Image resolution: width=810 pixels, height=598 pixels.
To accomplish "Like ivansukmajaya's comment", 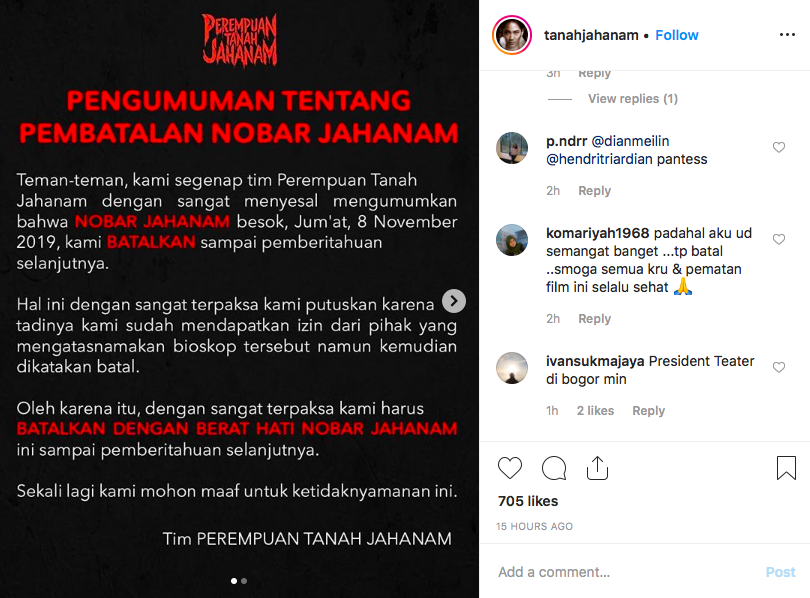I will coord(779,368).
